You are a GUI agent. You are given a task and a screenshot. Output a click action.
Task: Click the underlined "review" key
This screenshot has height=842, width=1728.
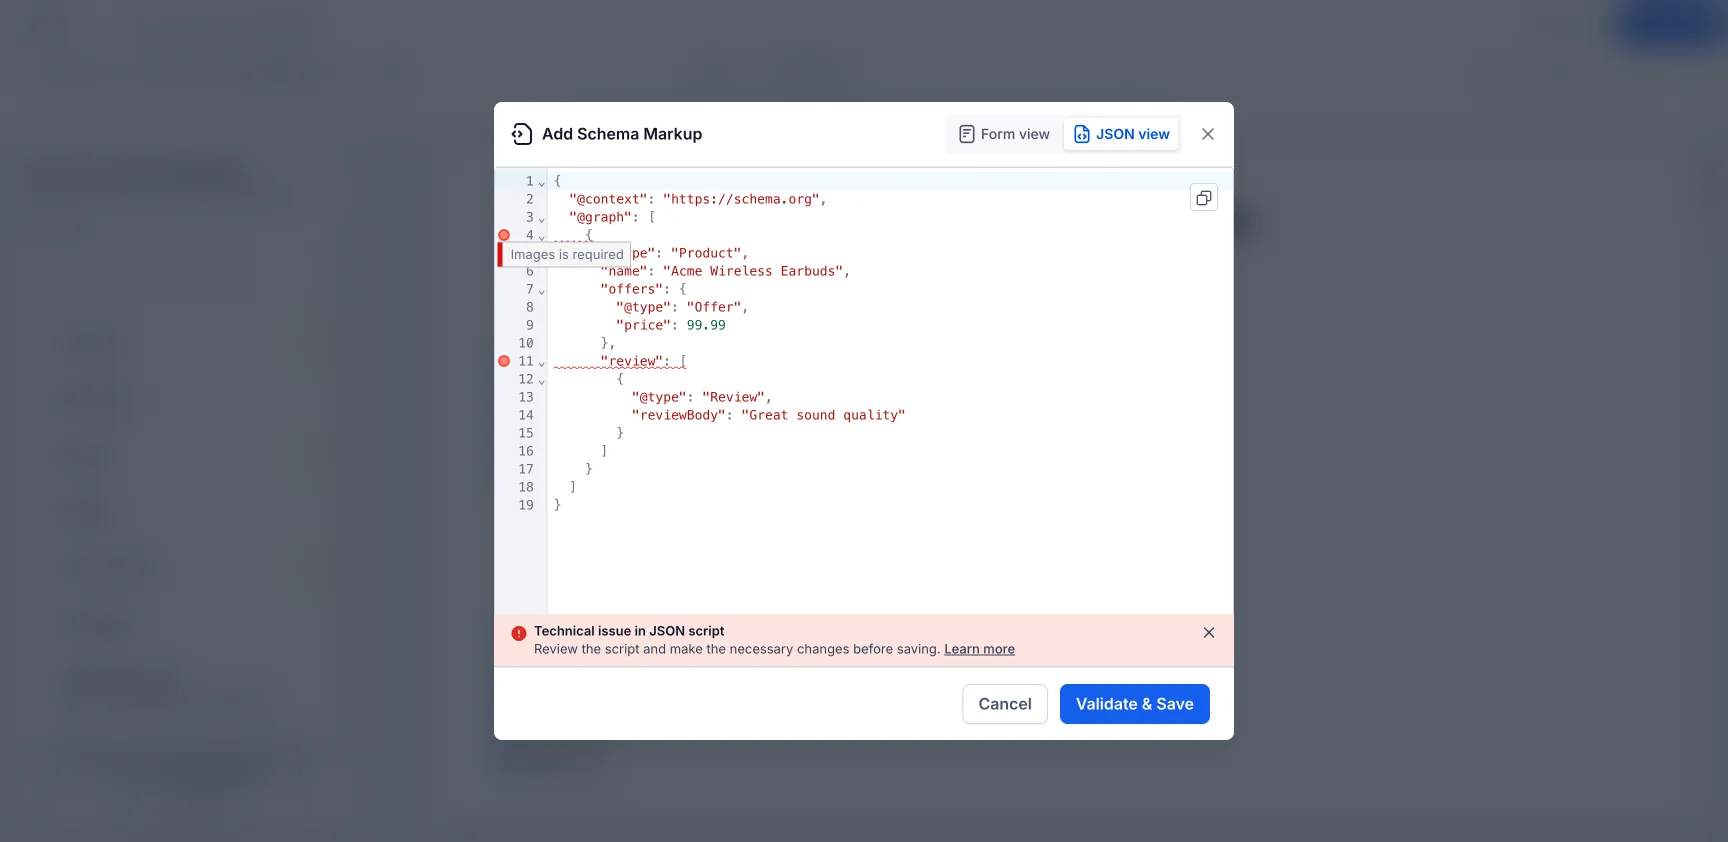click(x=632, y=361)
